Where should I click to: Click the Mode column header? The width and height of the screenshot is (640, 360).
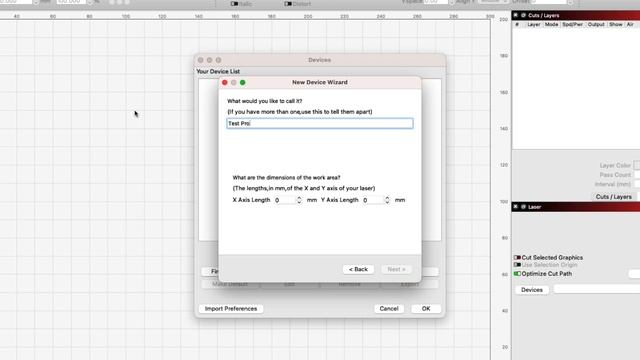[551, 24]
